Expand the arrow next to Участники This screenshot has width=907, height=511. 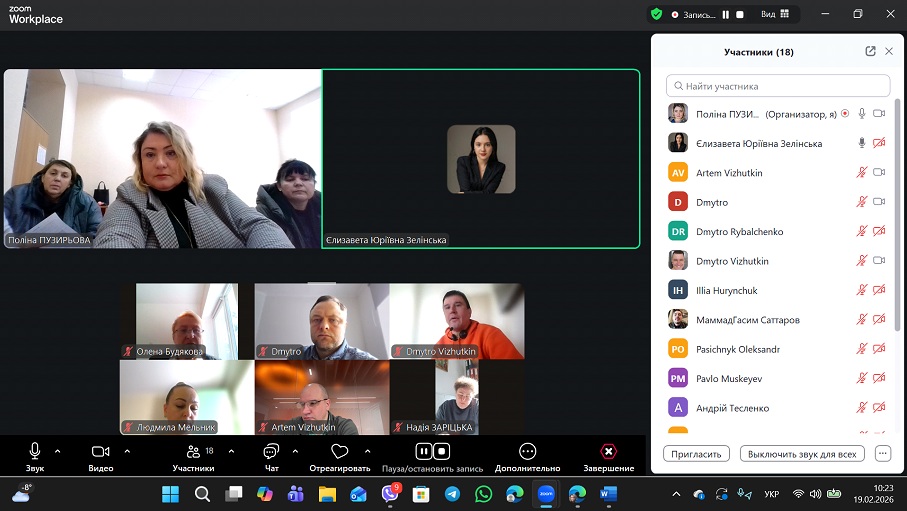coord(231,451)
